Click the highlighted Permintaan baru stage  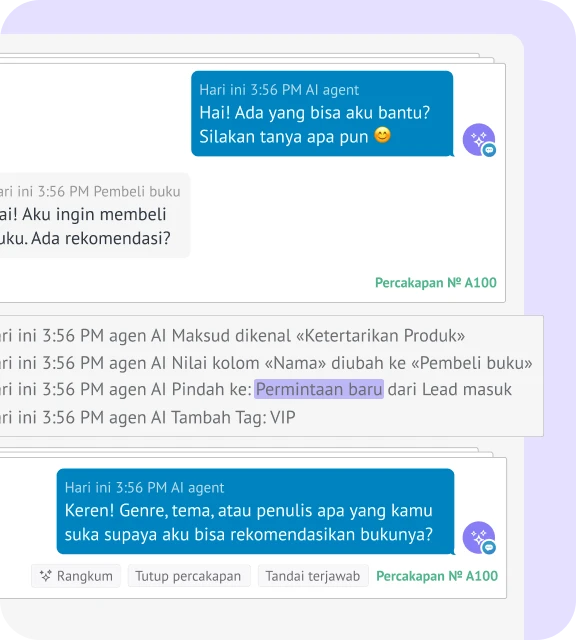click(319, 389)
